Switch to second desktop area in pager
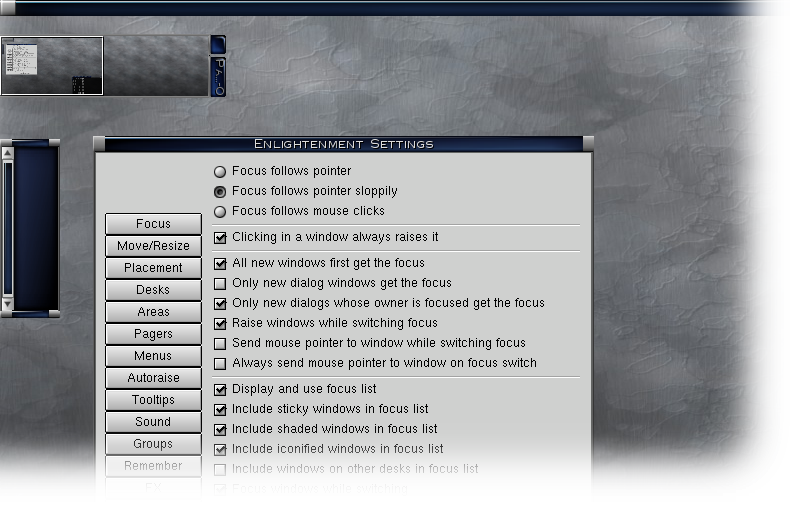The image size is (800, 525). (x=156, y=66)
